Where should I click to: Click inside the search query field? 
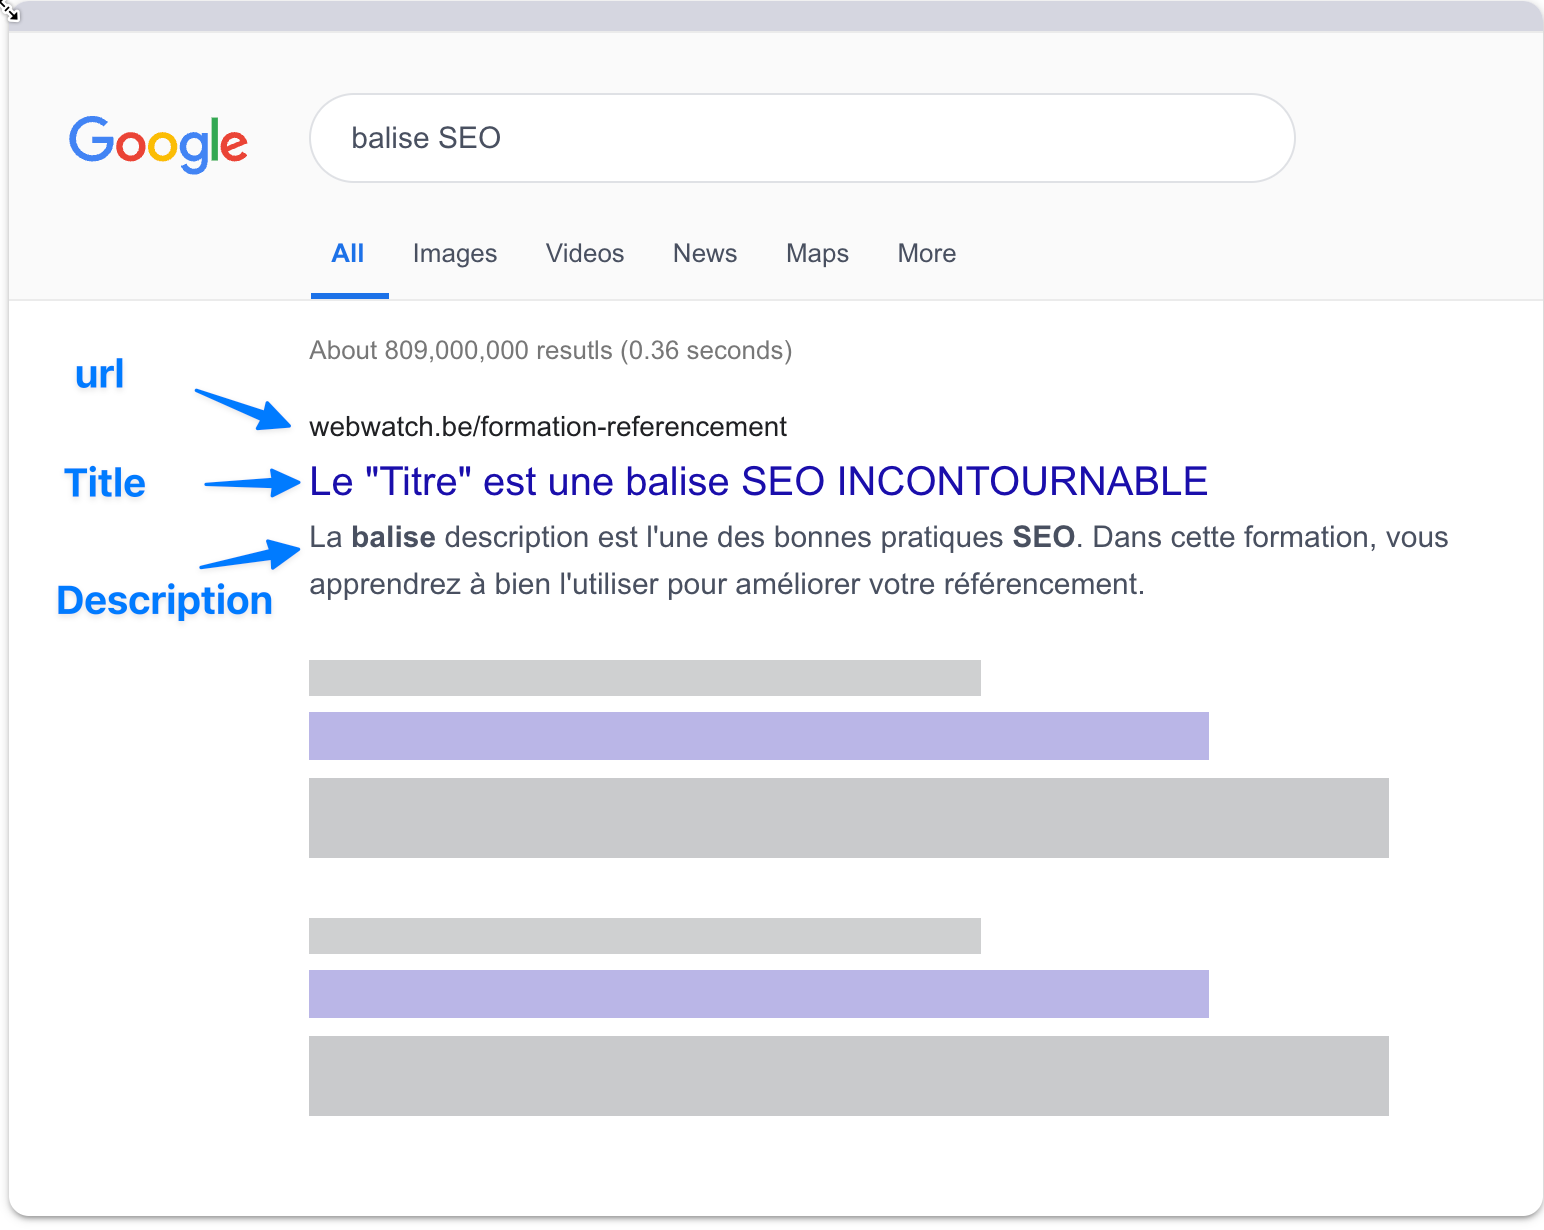[x=800, y=137]
